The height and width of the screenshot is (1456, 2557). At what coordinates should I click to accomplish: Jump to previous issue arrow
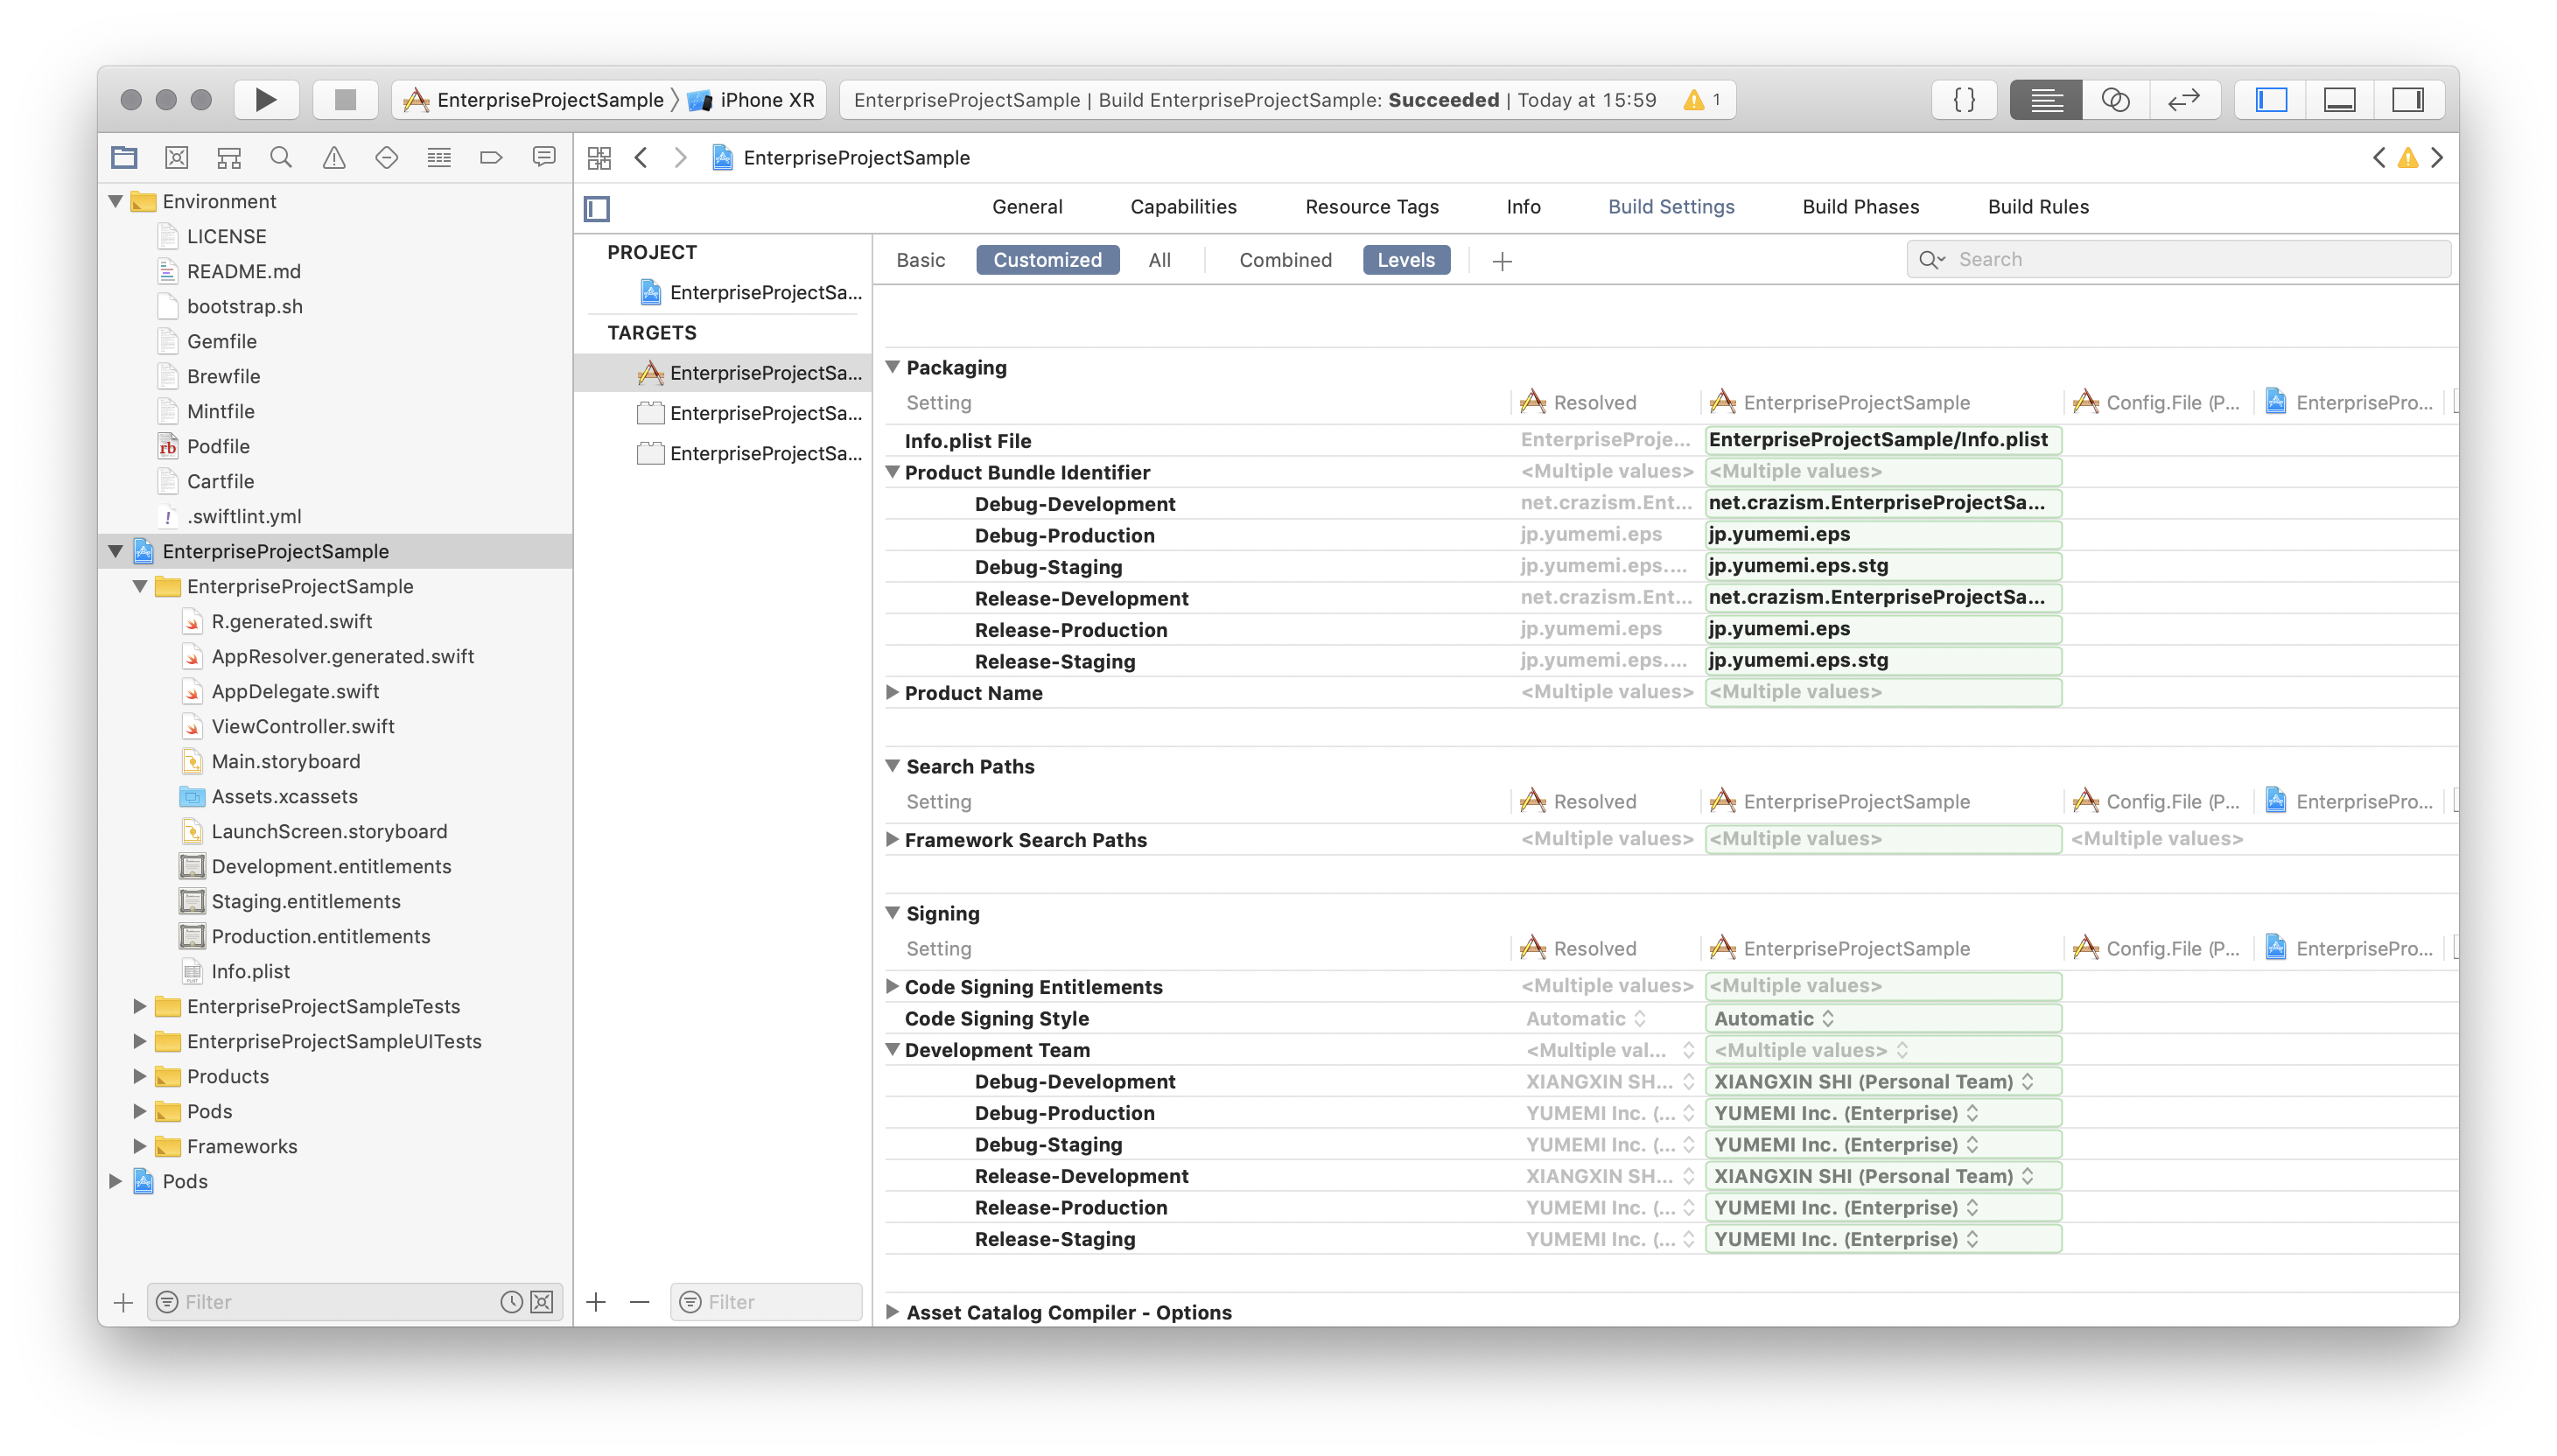pyautogui.click(x=2379, y=157)
